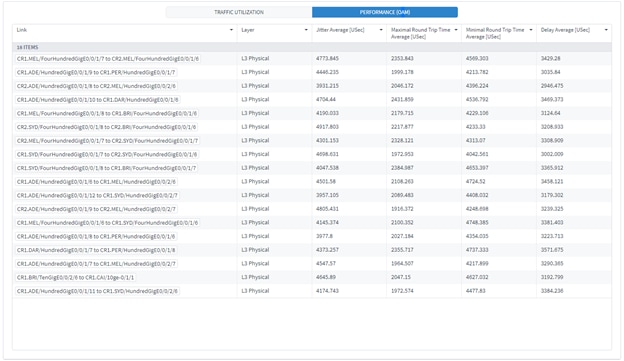Image resolution: width=624 pixels, height=361 pixels.
Task: Click minimal round trip value 4724.52
Action: (476, 181)
